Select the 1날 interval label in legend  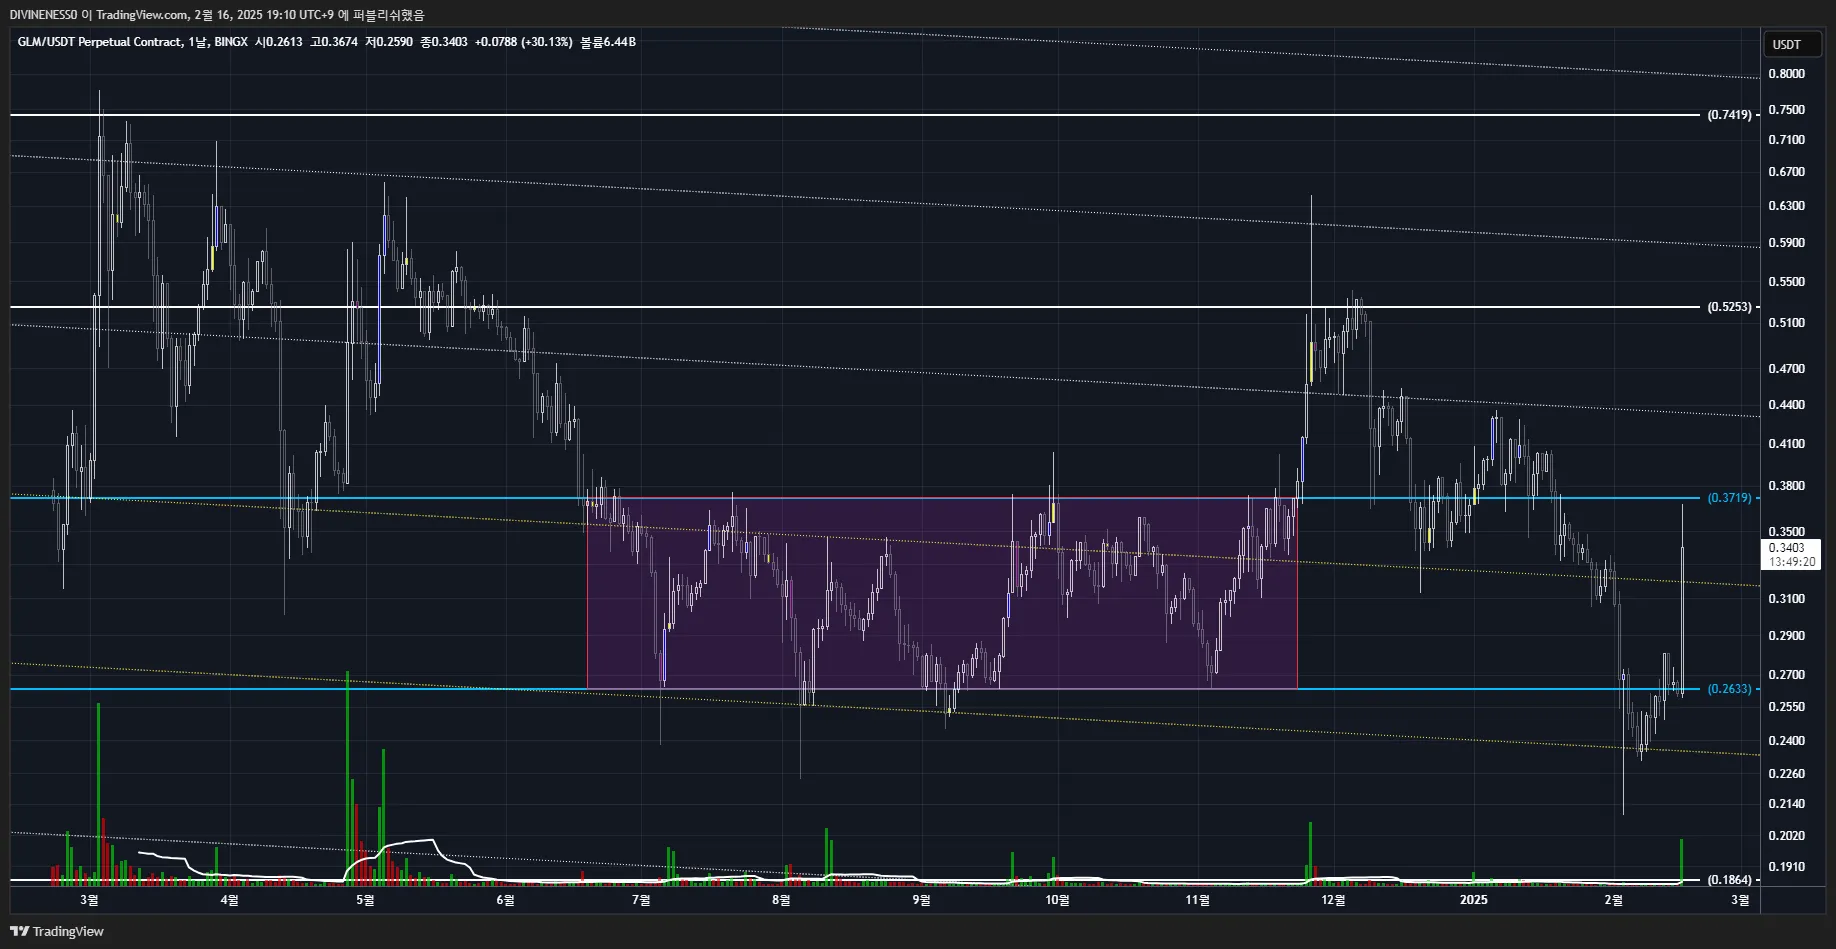point(198,42)
